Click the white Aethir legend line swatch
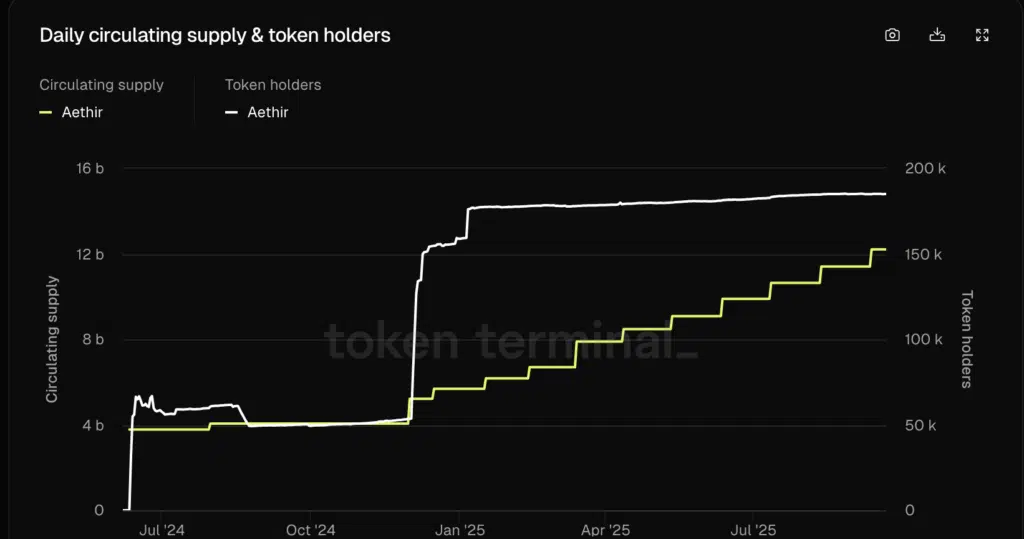 pos(232,112)
